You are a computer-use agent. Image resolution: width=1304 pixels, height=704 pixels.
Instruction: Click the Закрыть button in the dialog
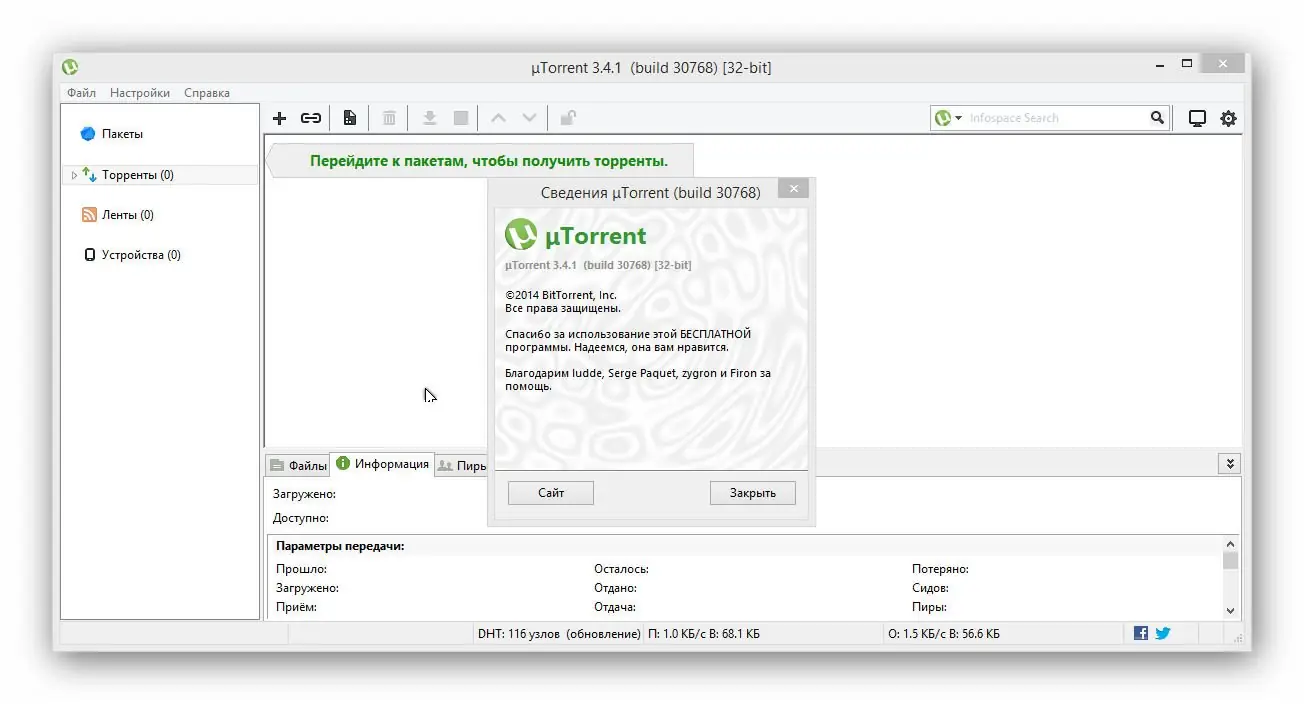[753, 493]
